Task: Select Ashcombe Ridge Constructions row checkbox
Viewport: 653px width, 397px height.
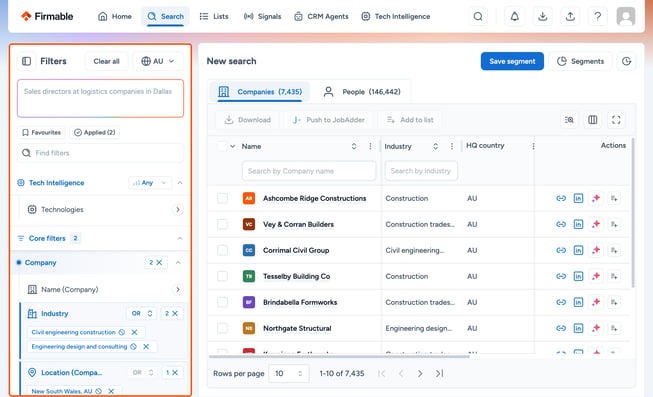Action: (x=222, y=198)
